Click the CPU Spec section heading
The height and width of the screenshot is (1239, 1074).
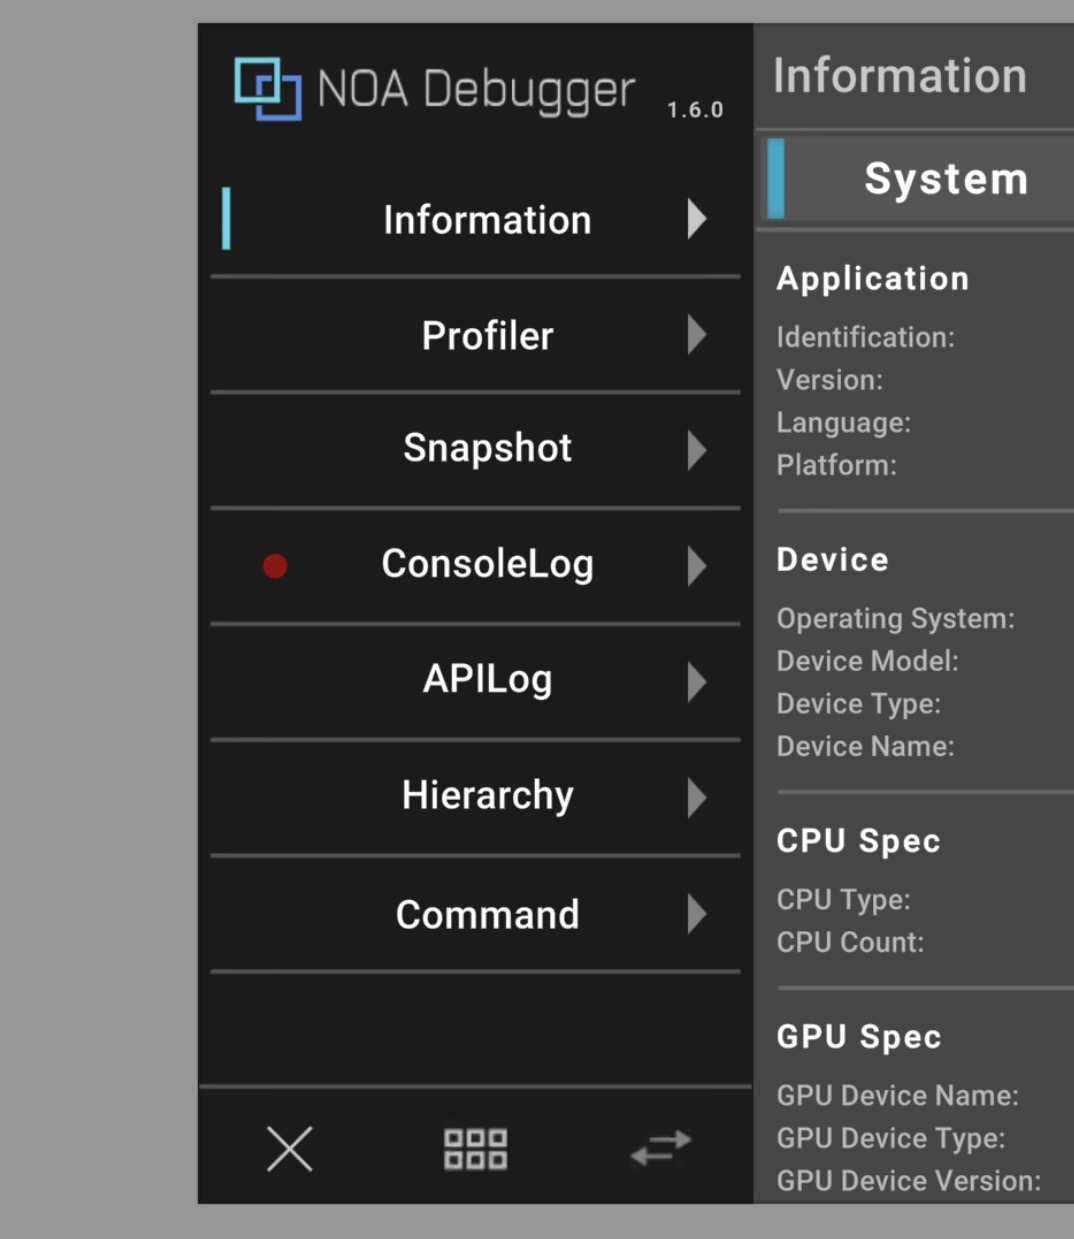click(x=858, y=842)
